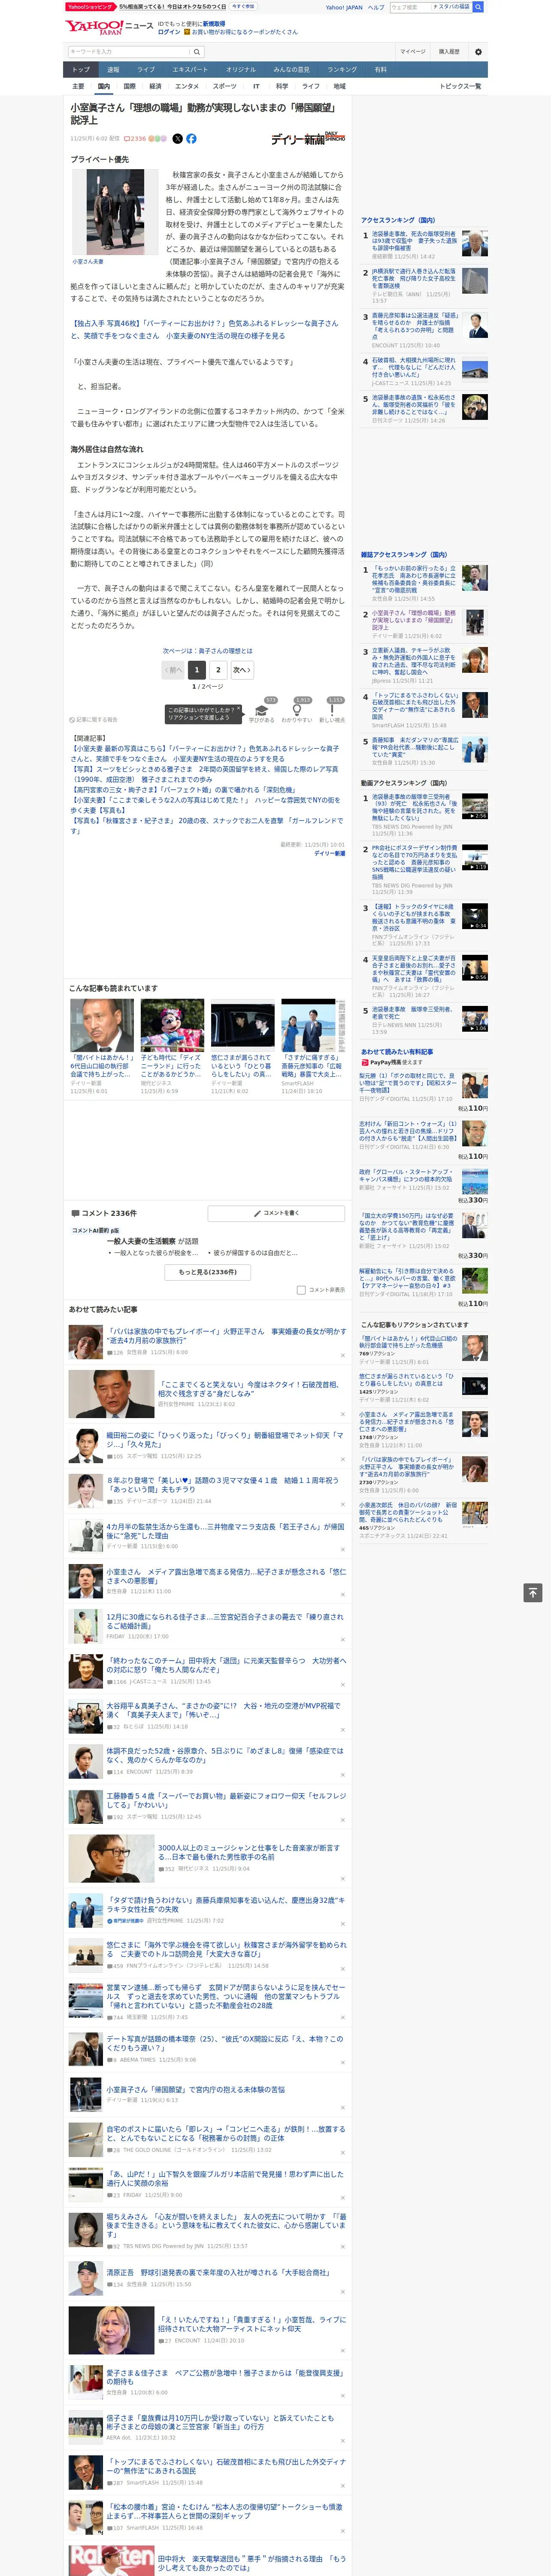Focus the top web search input
The image size is (551, 2576).
(x=411, y=7)
